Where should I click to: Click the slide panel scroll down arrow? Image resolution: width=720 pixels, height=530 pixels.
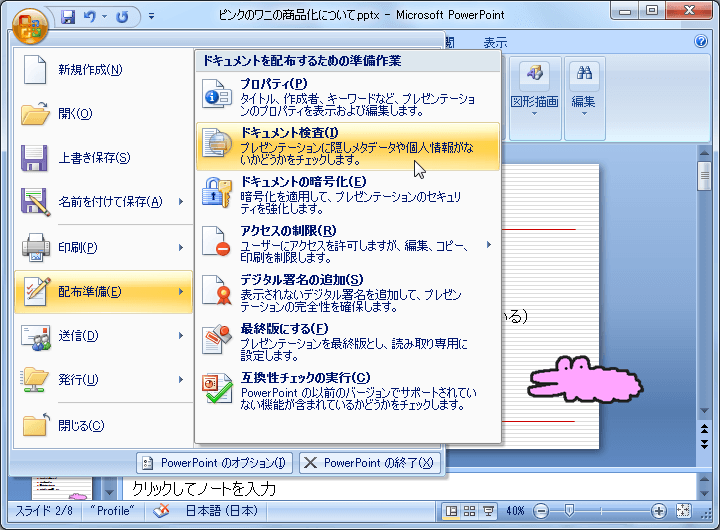point(109,493)
